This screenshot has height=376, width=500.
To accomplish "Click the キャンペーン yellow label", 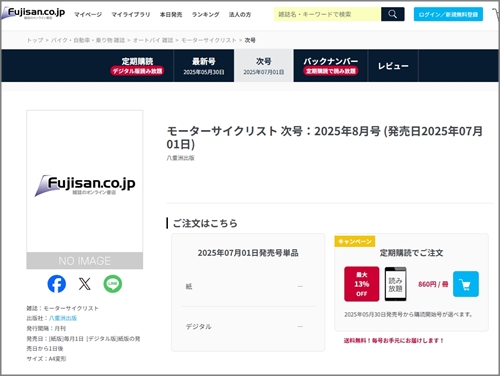I will (355, 241).
